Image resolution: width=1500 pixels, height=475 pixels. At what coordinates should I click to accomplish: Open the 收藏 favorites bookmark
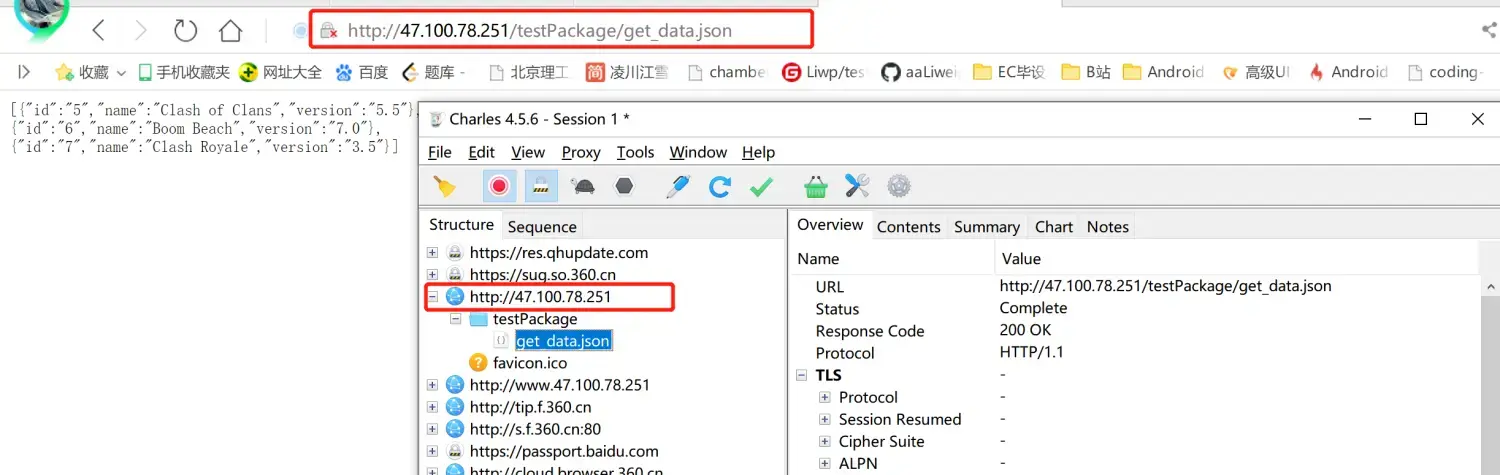pos(91,72)
